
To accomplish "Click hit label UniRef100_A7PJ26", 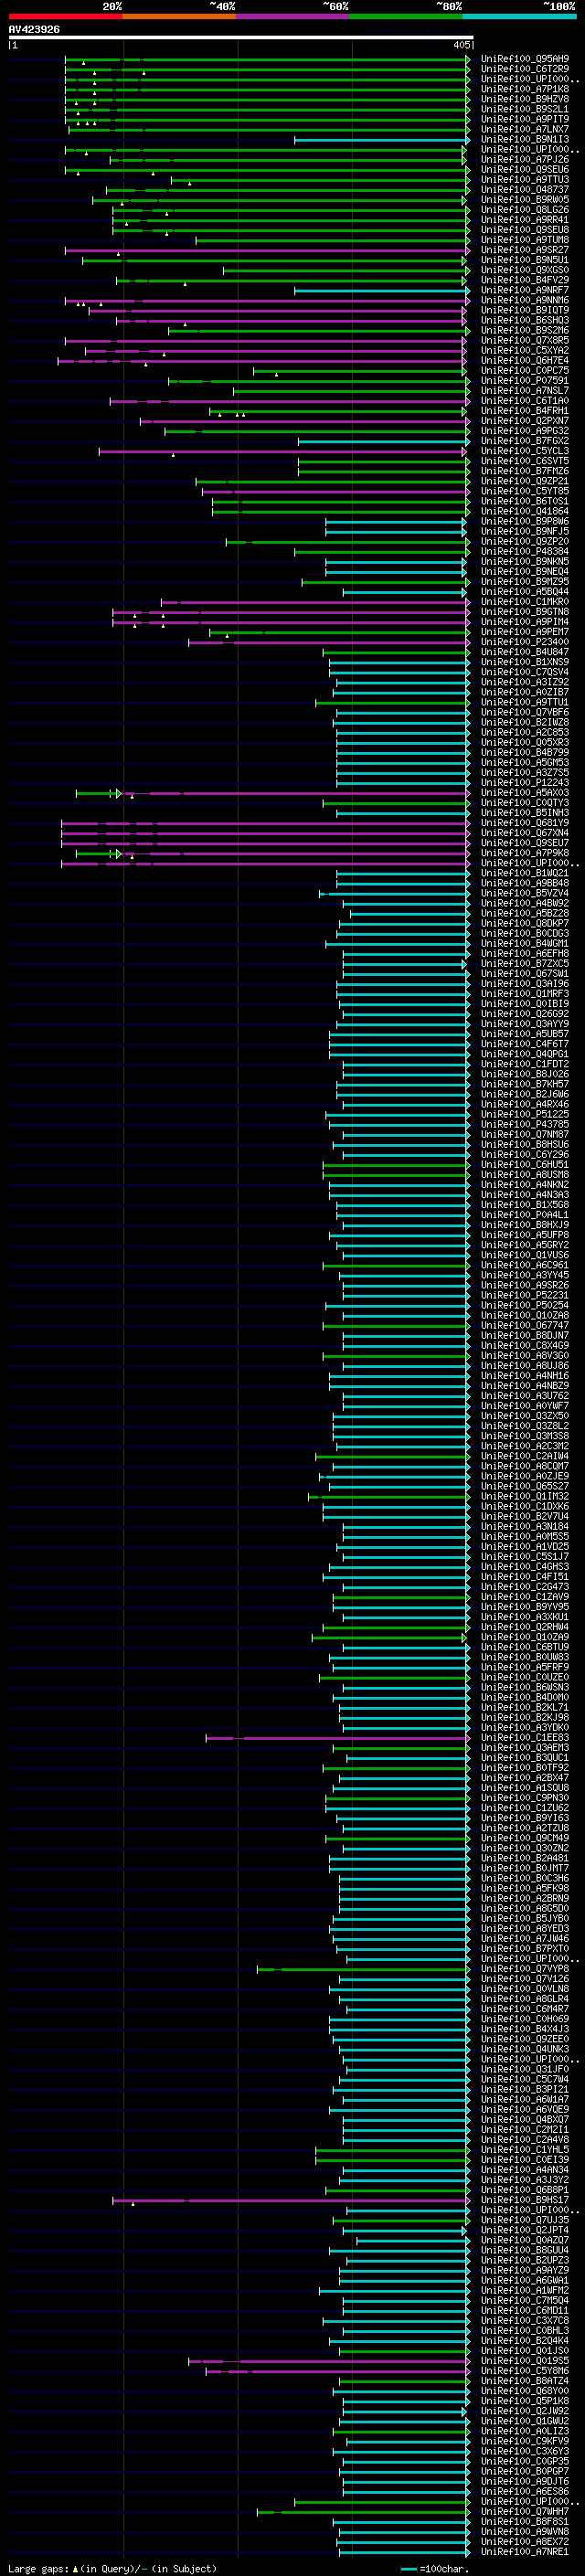I will point(525,159).
